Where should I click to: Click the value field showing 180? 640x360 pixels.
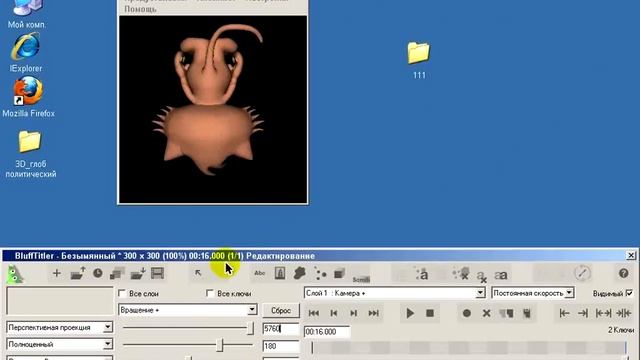coord(281,346)
